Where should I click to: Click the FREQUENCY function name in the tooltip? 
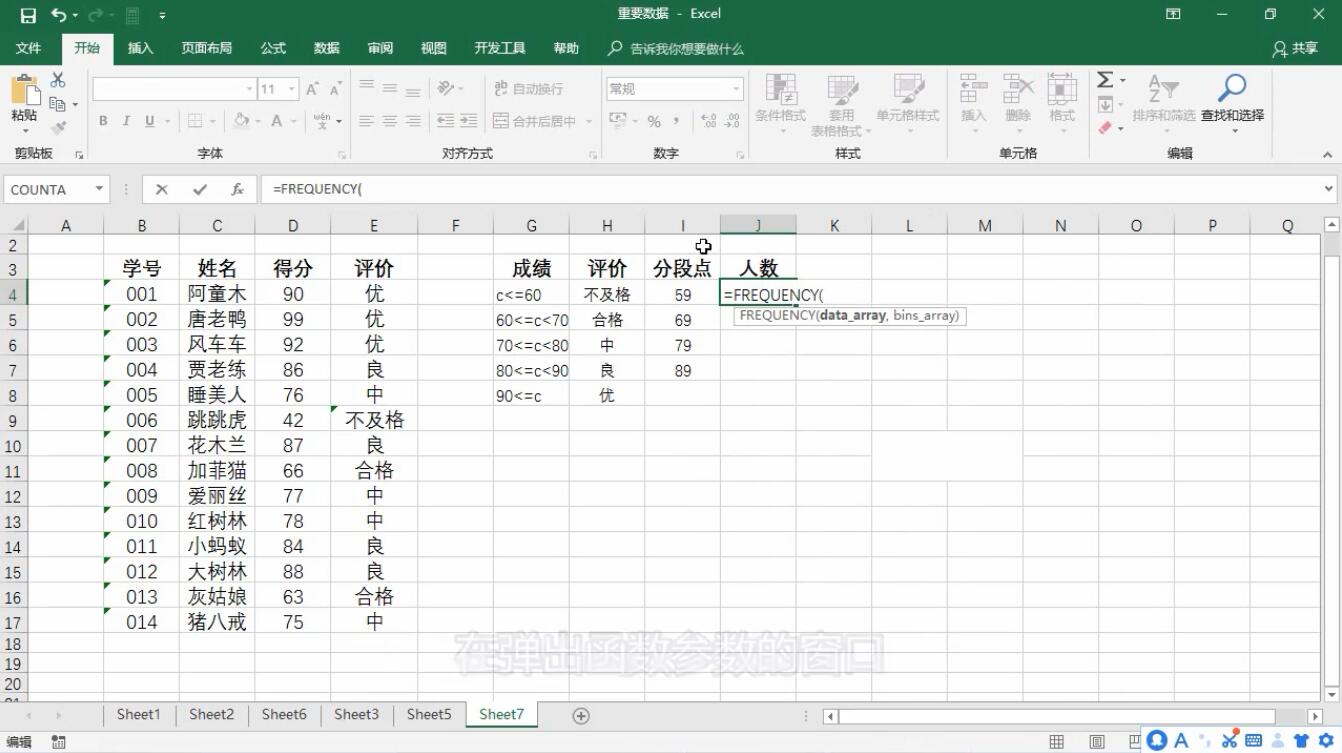(777, 316)
